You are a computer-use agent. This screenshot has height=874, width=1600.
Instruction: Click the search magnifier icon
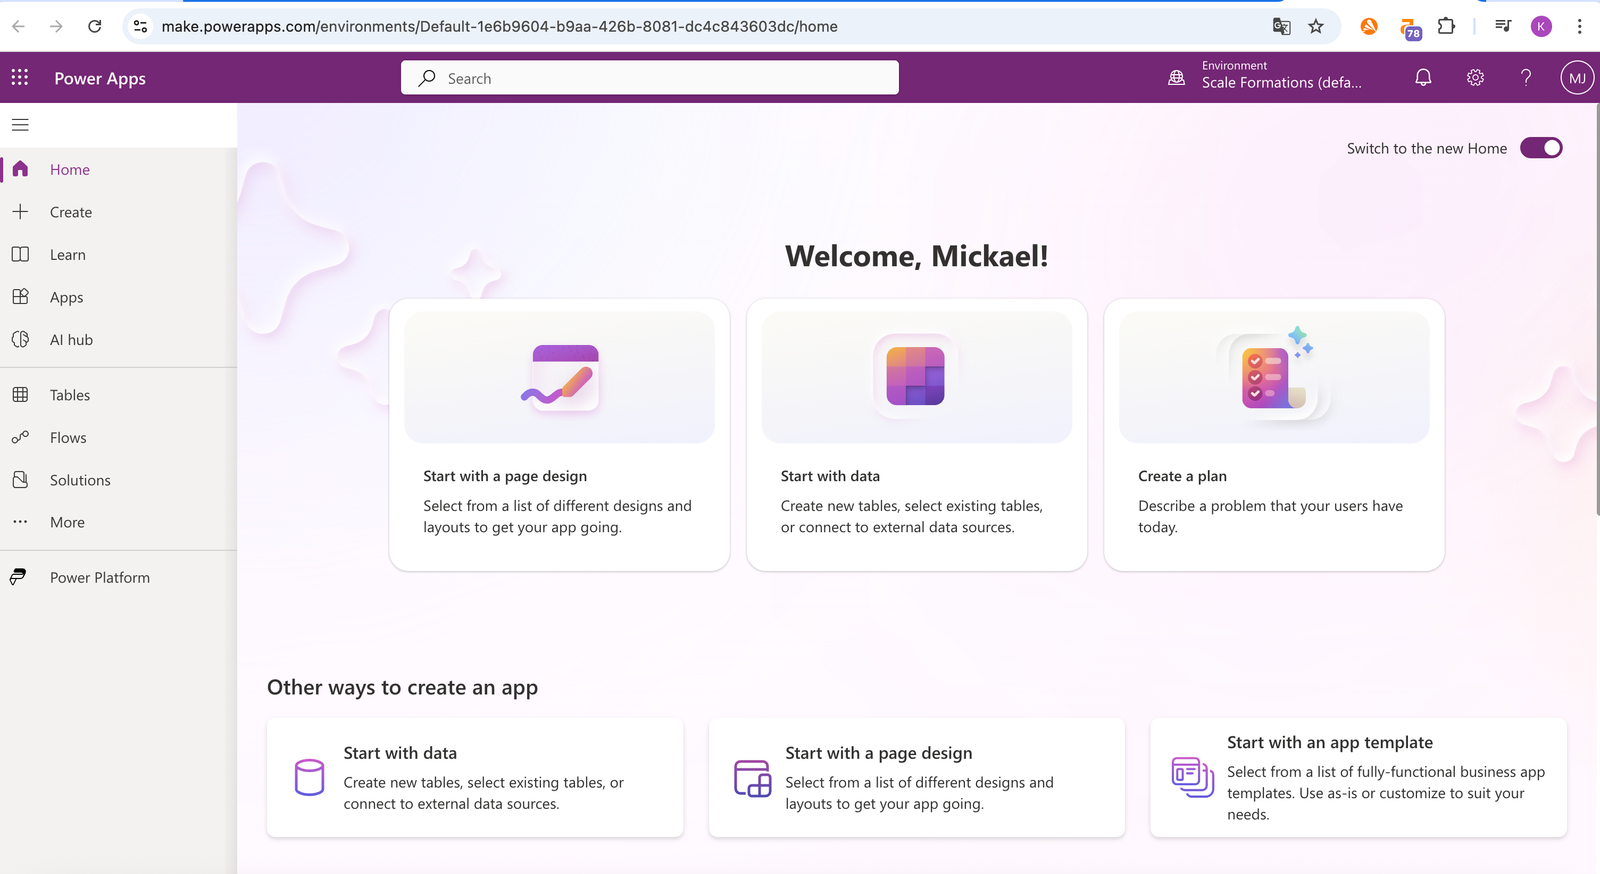pyautogui.click(x=427, y=78)
